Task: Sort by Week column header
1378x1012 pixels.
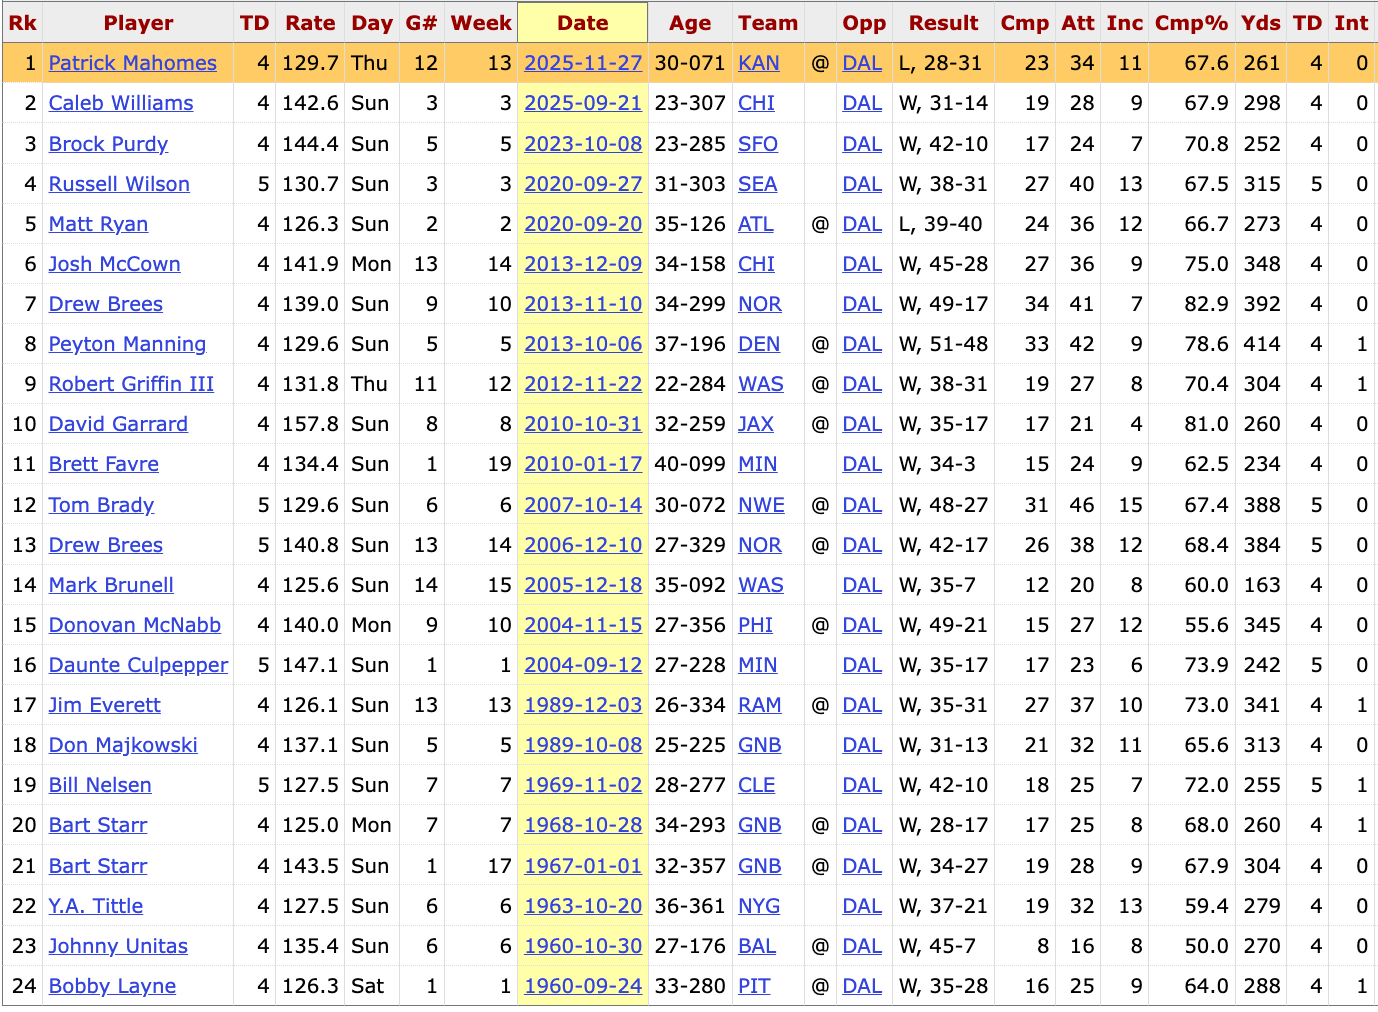Action: point(481,23)
